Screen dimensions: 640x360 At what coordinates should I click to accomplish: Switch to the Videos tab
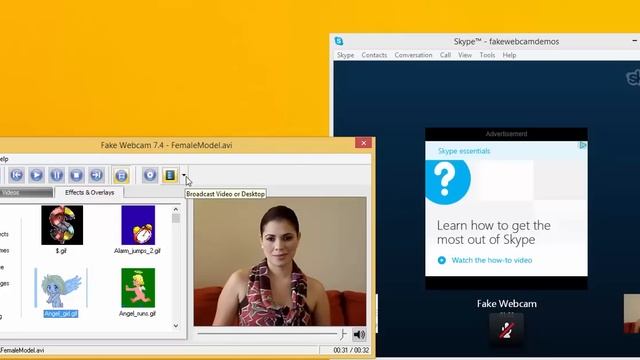click(x=26, y=192)
